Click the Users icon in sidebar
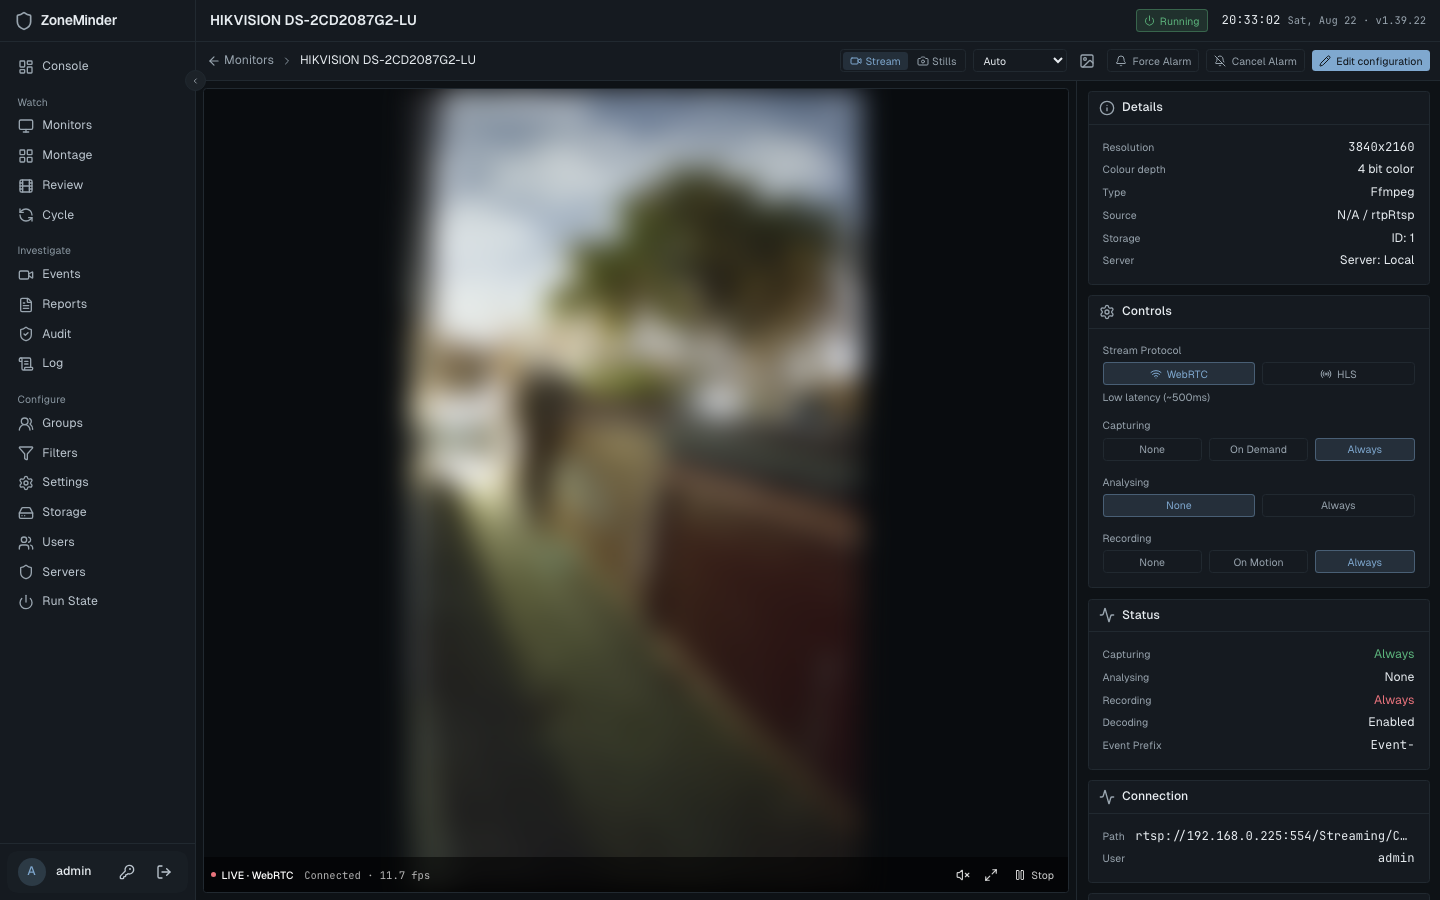The image size is (1440, 900). [26, 542]
